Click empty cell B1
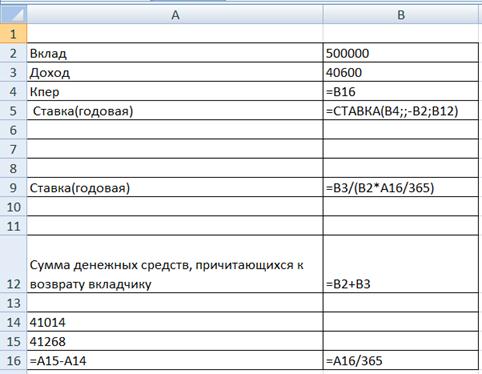 tap(401, 34)
